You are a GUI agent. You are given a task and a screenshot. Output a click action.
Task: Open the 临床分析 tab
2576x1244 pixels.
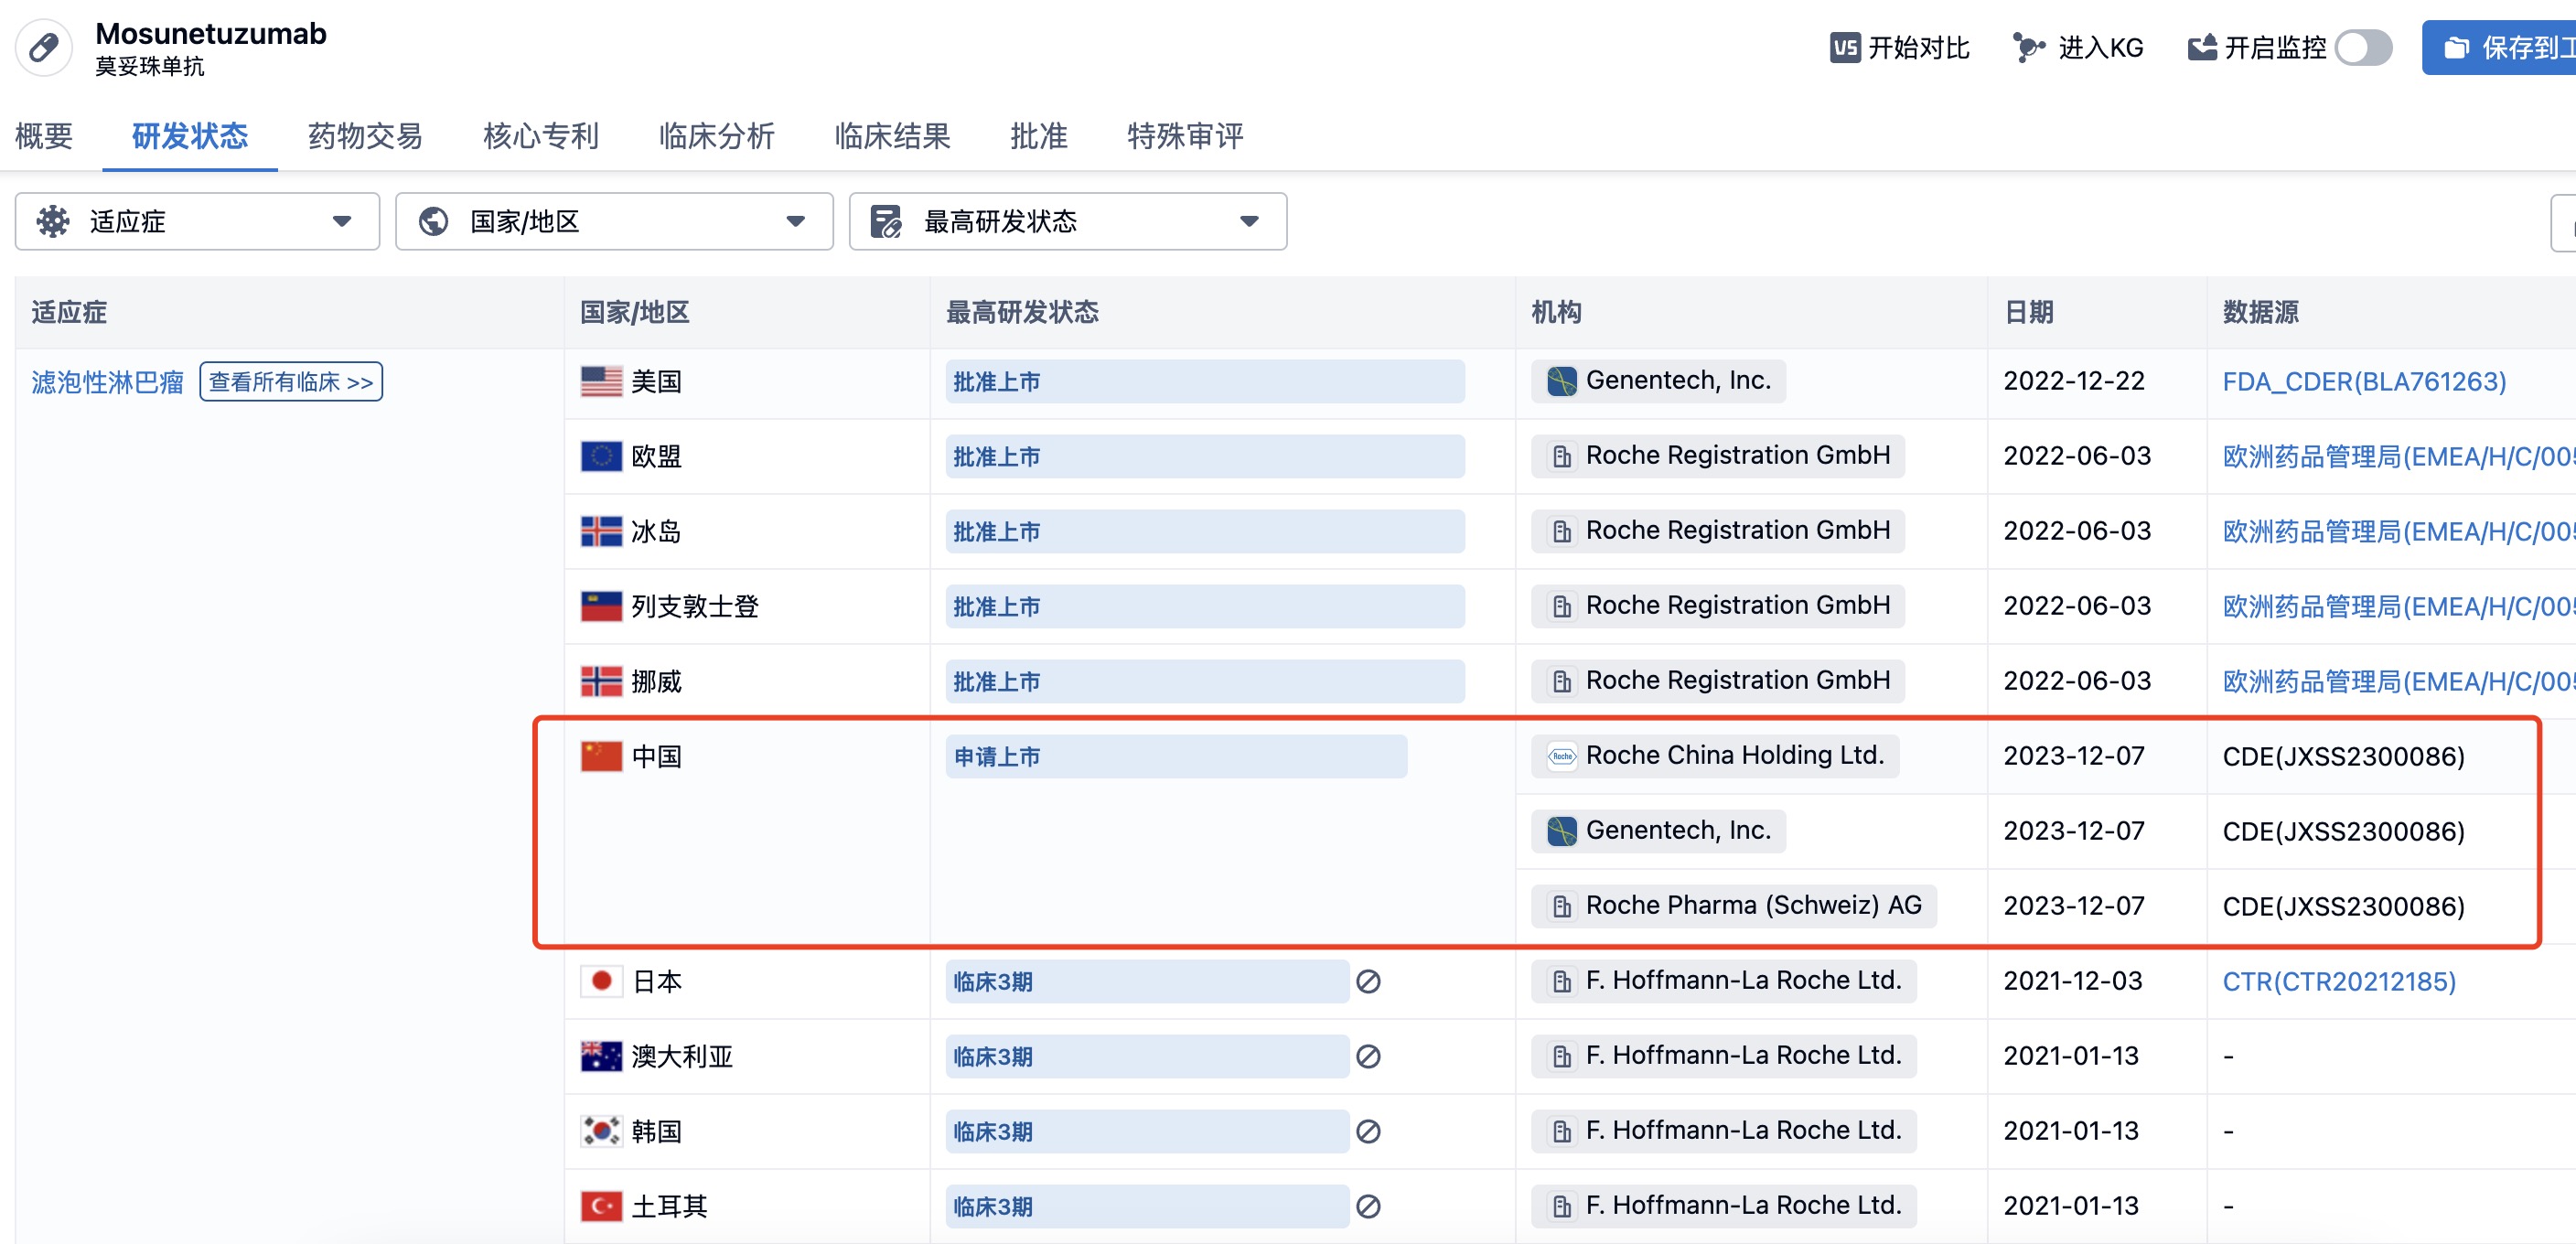[716, 136]
